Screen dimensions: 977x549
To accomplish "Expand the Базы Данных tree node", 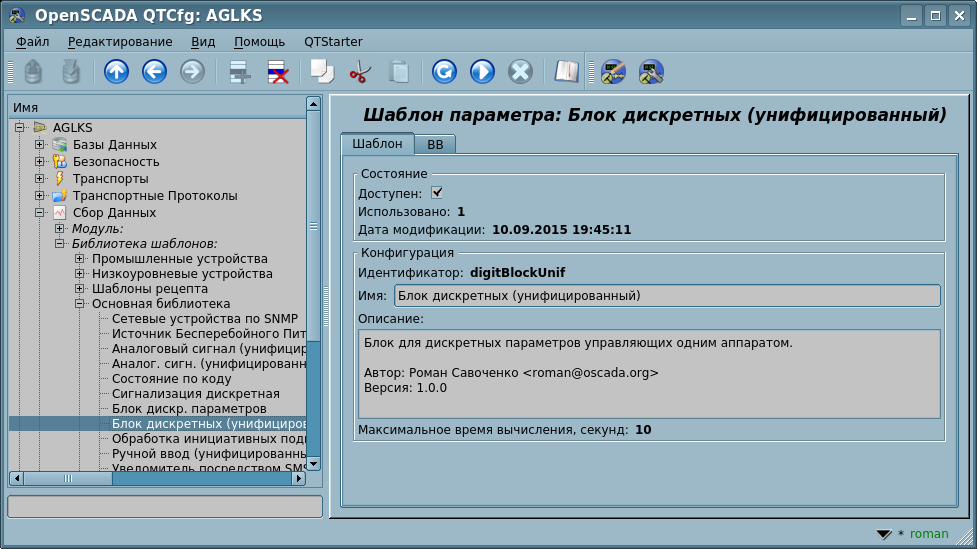I will [40, 145].
